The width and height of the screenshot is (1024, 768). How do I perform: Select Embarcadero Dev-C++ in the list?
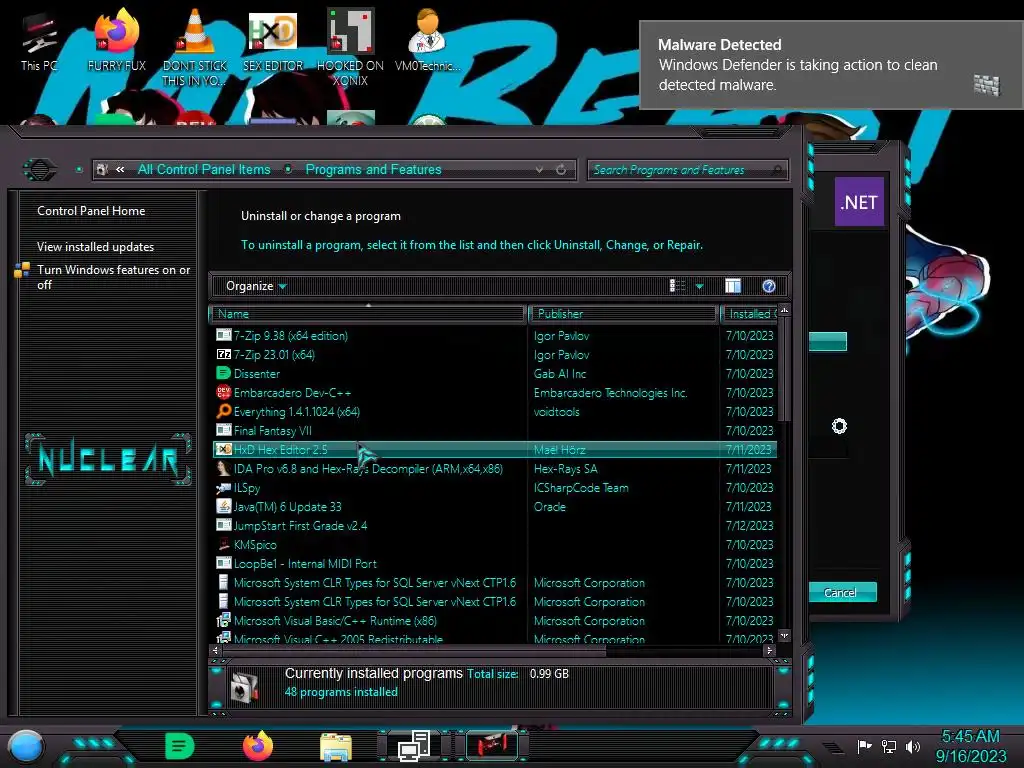[x=494, y=392]
